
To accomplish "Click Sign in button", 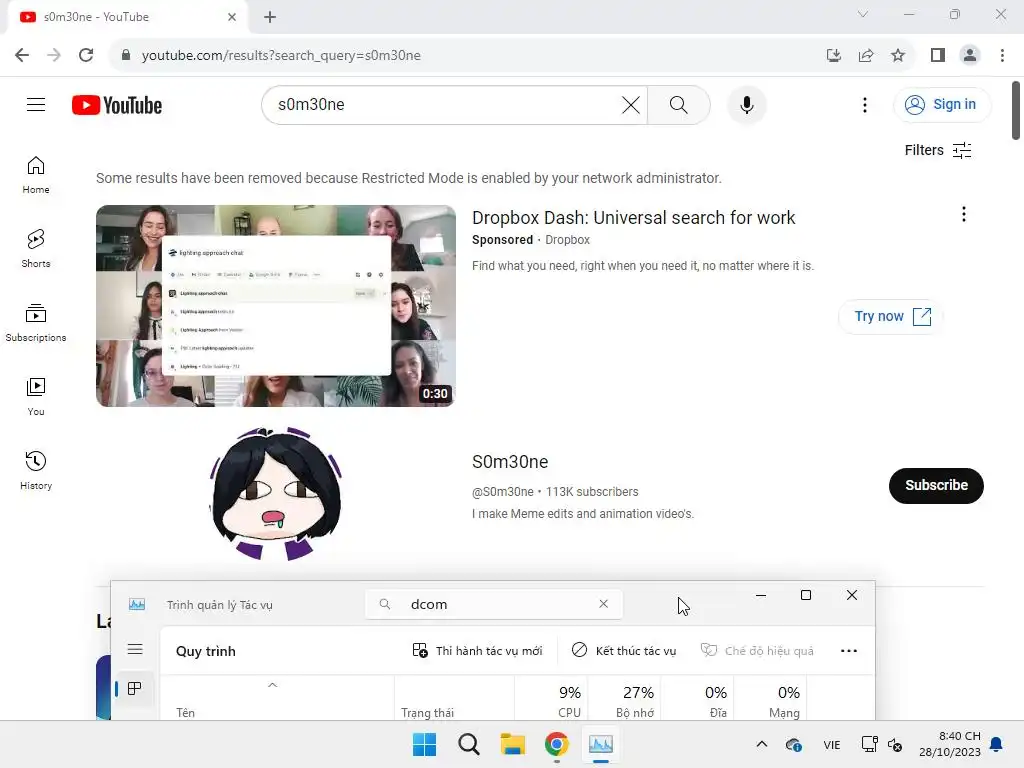I will pos(941,104).
